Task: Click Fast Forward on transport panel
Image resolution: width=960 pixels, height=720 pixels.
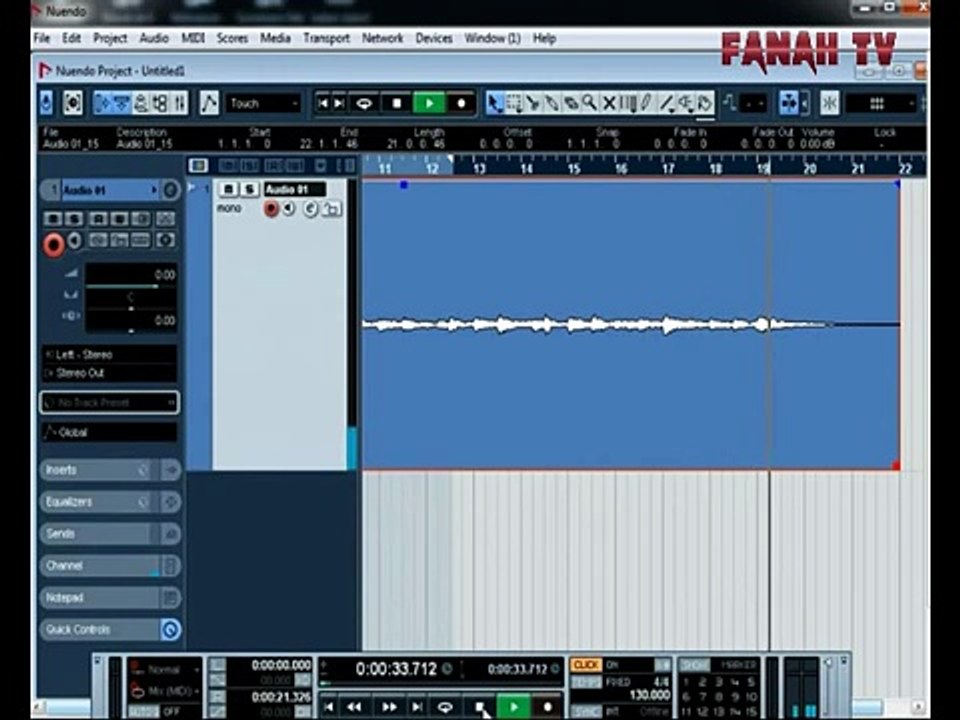Action: click(388, 707)
